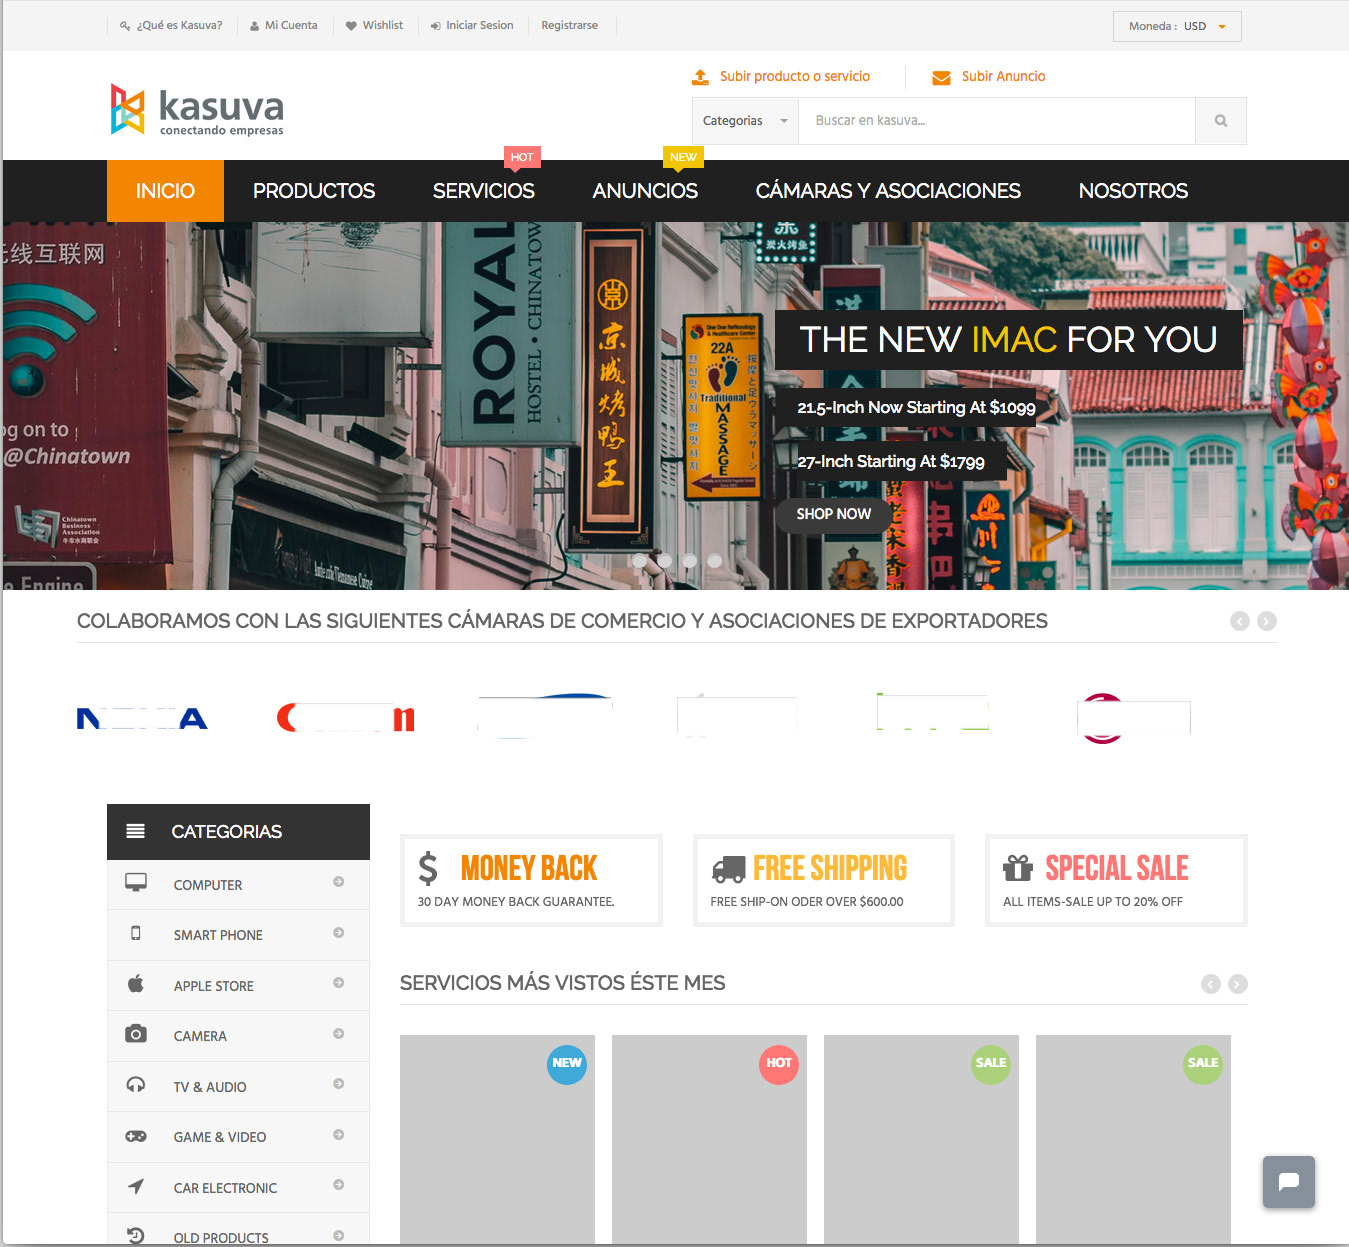Select the last banner slide dot
Screen dimensions: 1349x1247
coord(715,561)
